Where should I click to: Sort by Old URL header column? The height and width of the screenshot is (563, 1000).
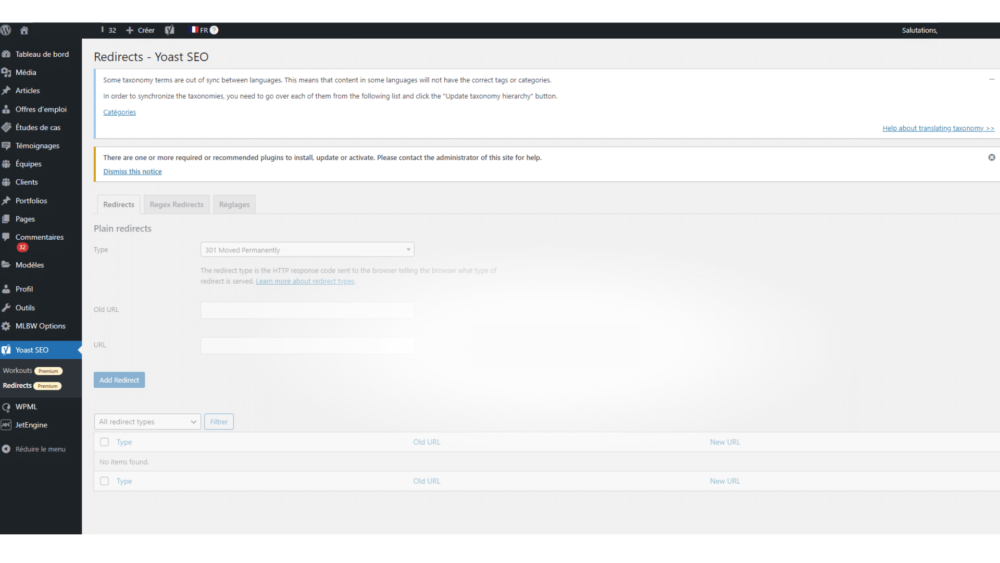[x=427, y=442]
